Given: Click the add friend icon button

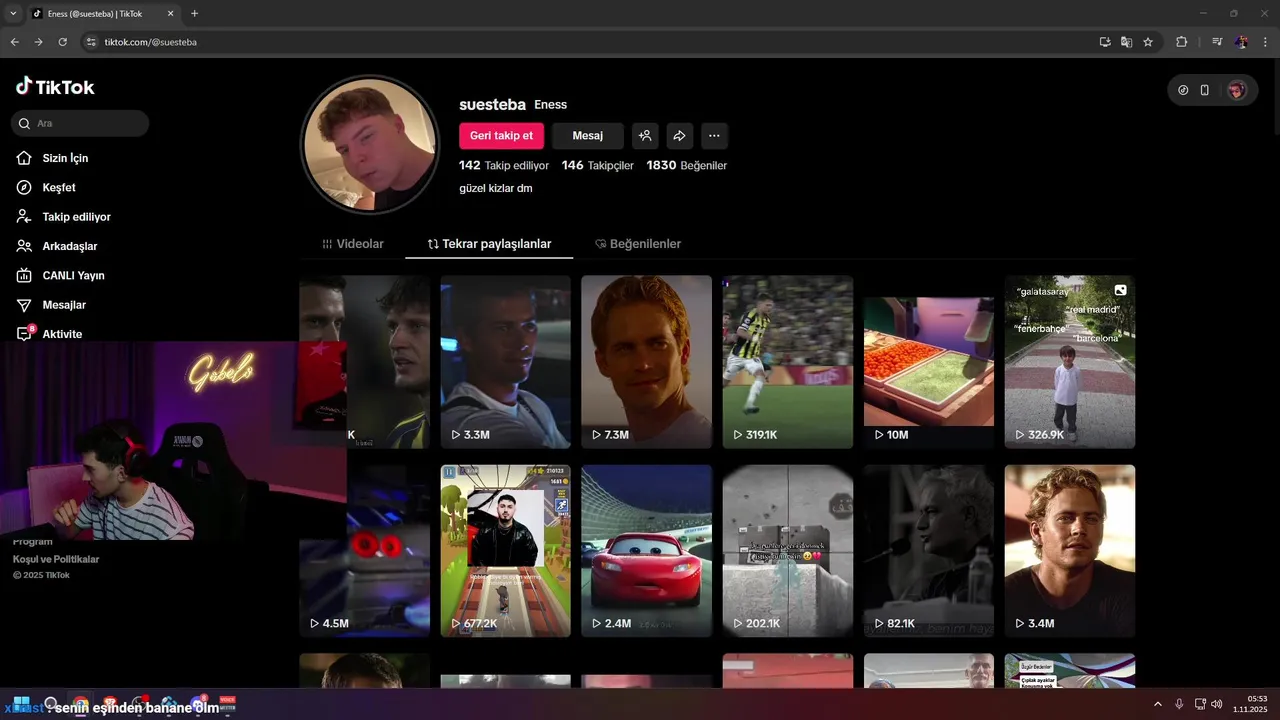Looking at the screenshot, I should point(645,136).
